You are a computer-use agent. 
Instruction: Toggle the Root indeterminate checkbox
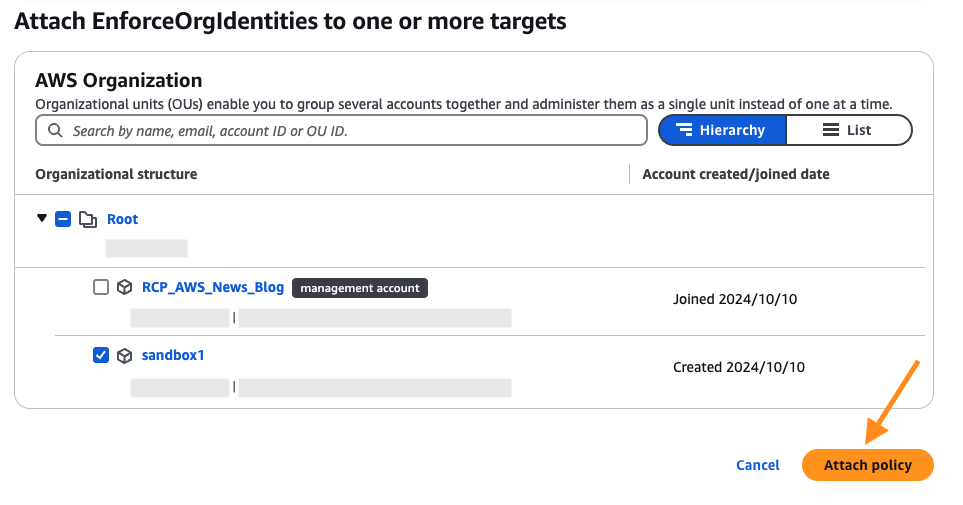pos(63,219)
